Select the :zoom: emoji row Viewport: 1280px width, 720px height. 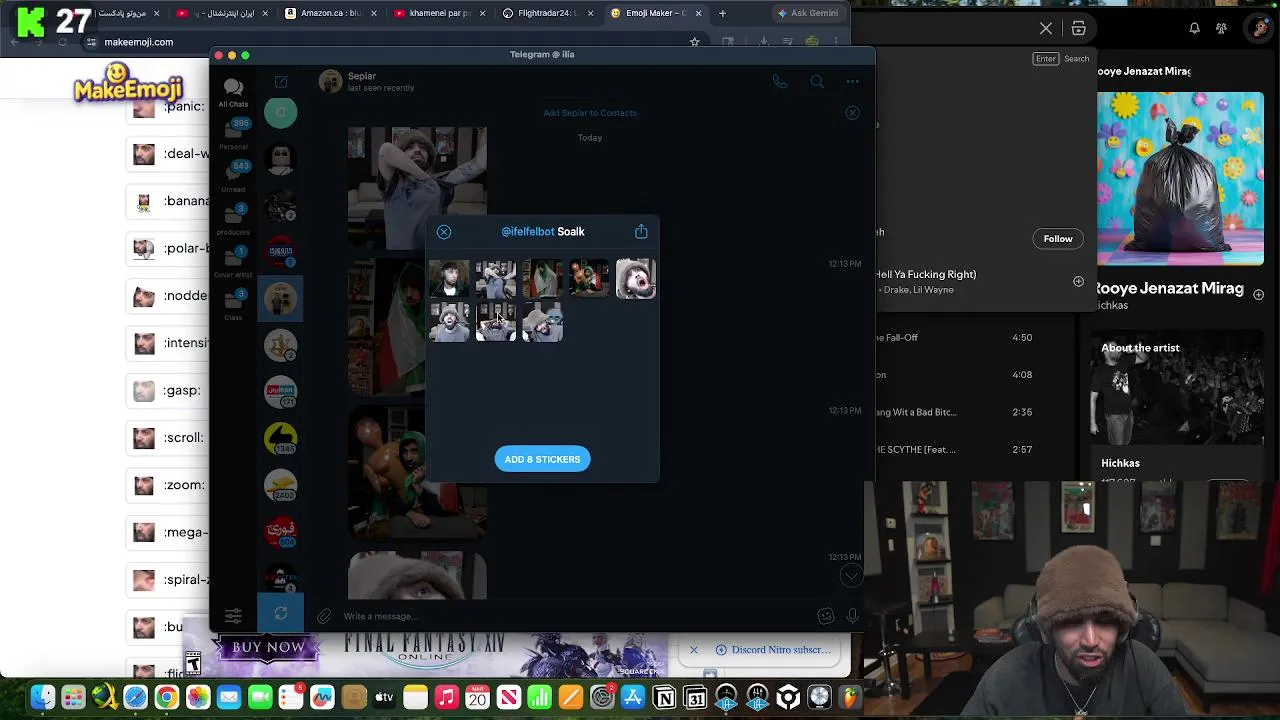point(170,485)
